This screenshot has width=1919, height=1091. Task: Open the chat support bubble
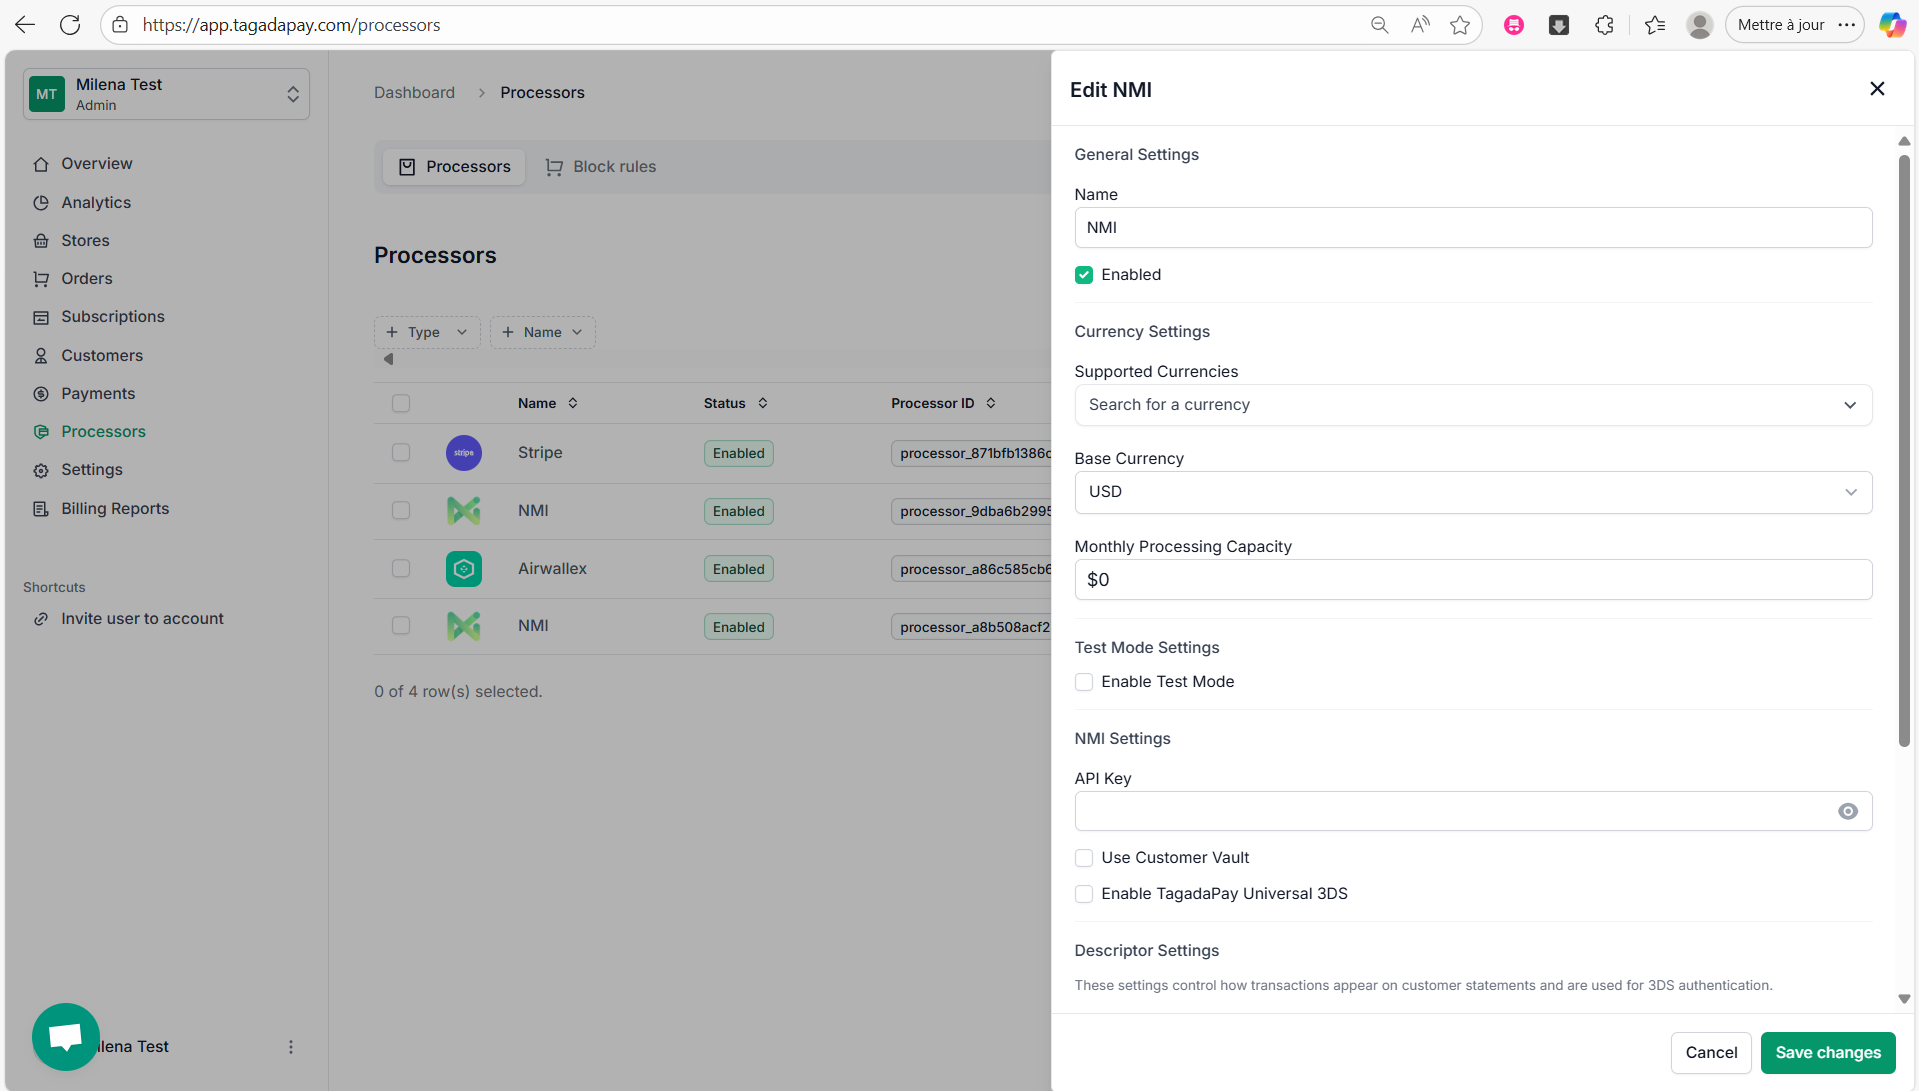pyautogui.click(x=66, y=1036)
